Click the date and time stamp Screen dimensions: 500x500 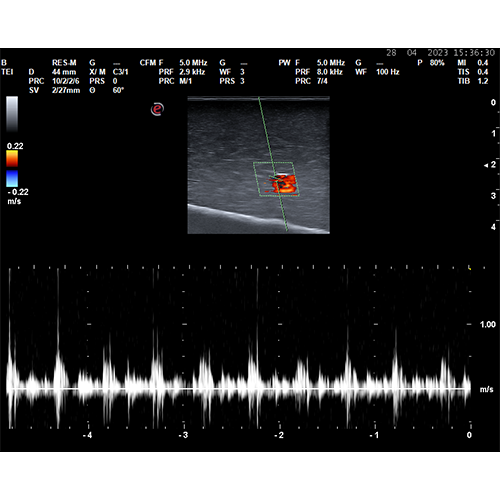pos(441,53)
